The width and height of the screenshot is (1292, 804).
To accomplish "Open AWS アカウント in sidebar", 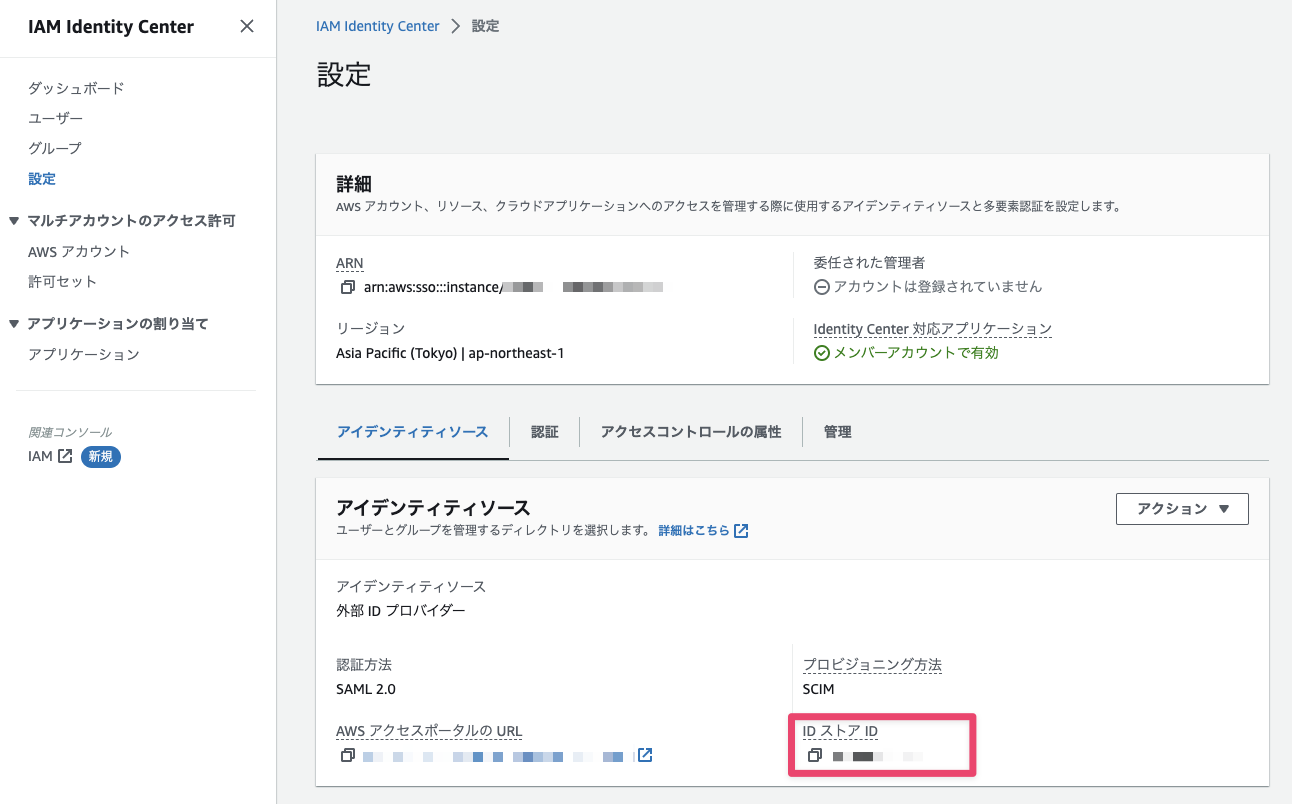I will pyautogui.click(x=79, y=252).
